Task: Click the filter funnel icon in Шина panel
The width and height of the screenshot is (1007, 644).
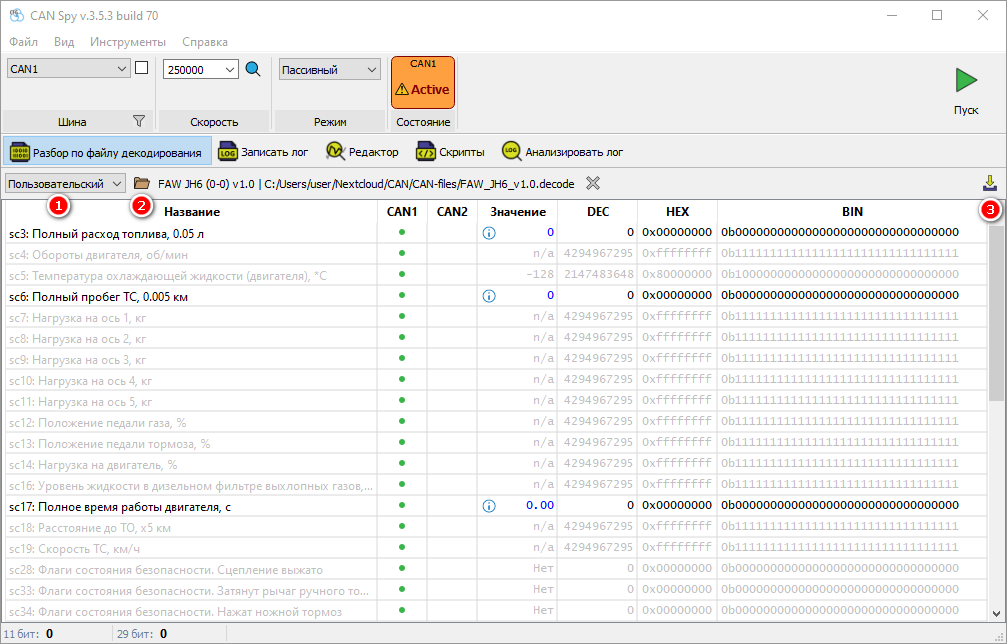Action: (x=139, y=121)
